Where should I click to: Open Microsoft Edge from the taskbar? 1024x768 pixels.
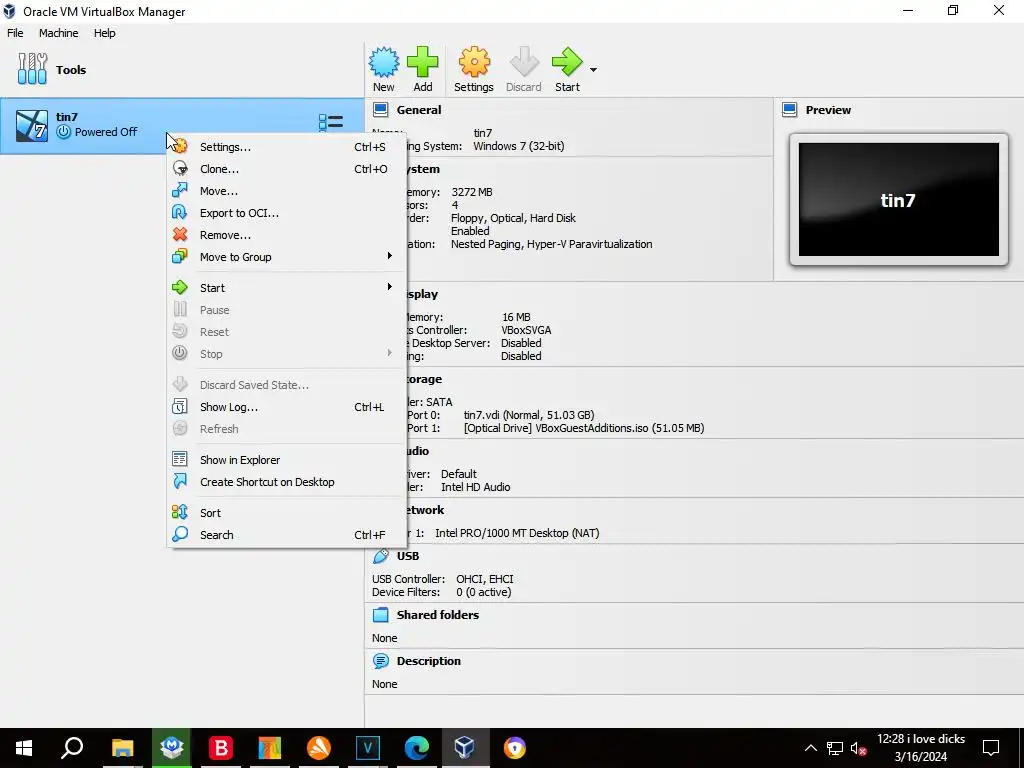pos(417,748)
